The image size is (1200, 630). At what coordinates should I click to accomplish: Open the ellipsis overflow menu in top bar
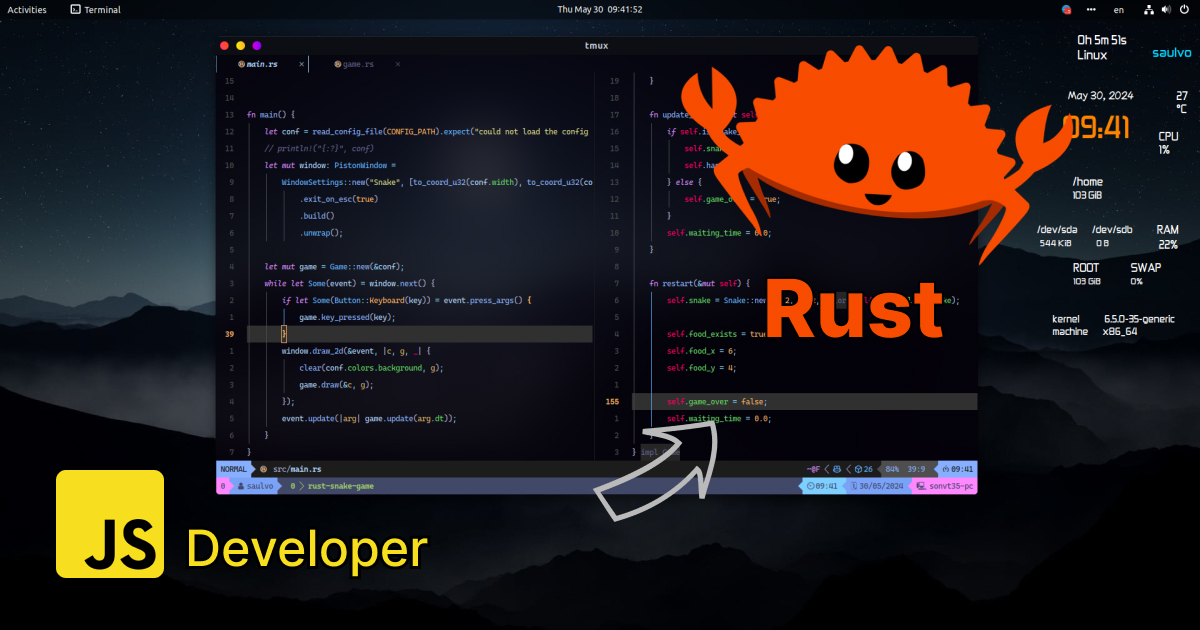pos(1091,9)
